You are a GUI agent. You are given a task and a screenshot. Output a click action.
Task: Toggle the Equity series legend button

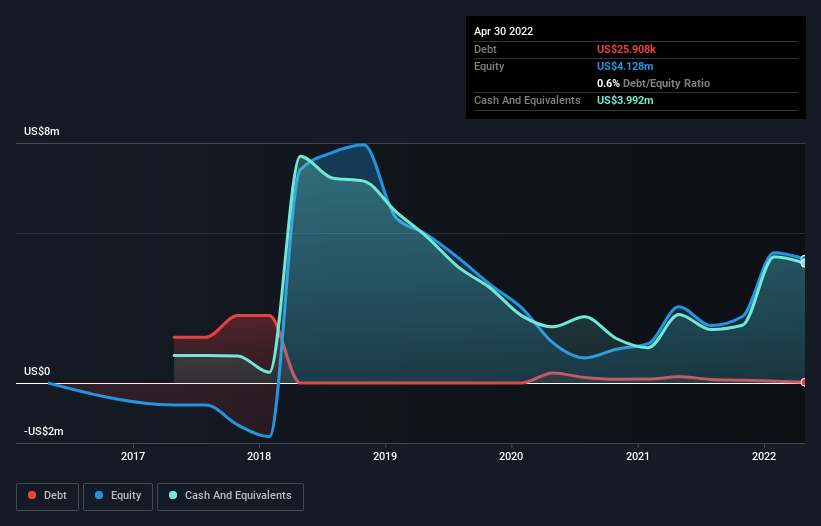(118, 496)
